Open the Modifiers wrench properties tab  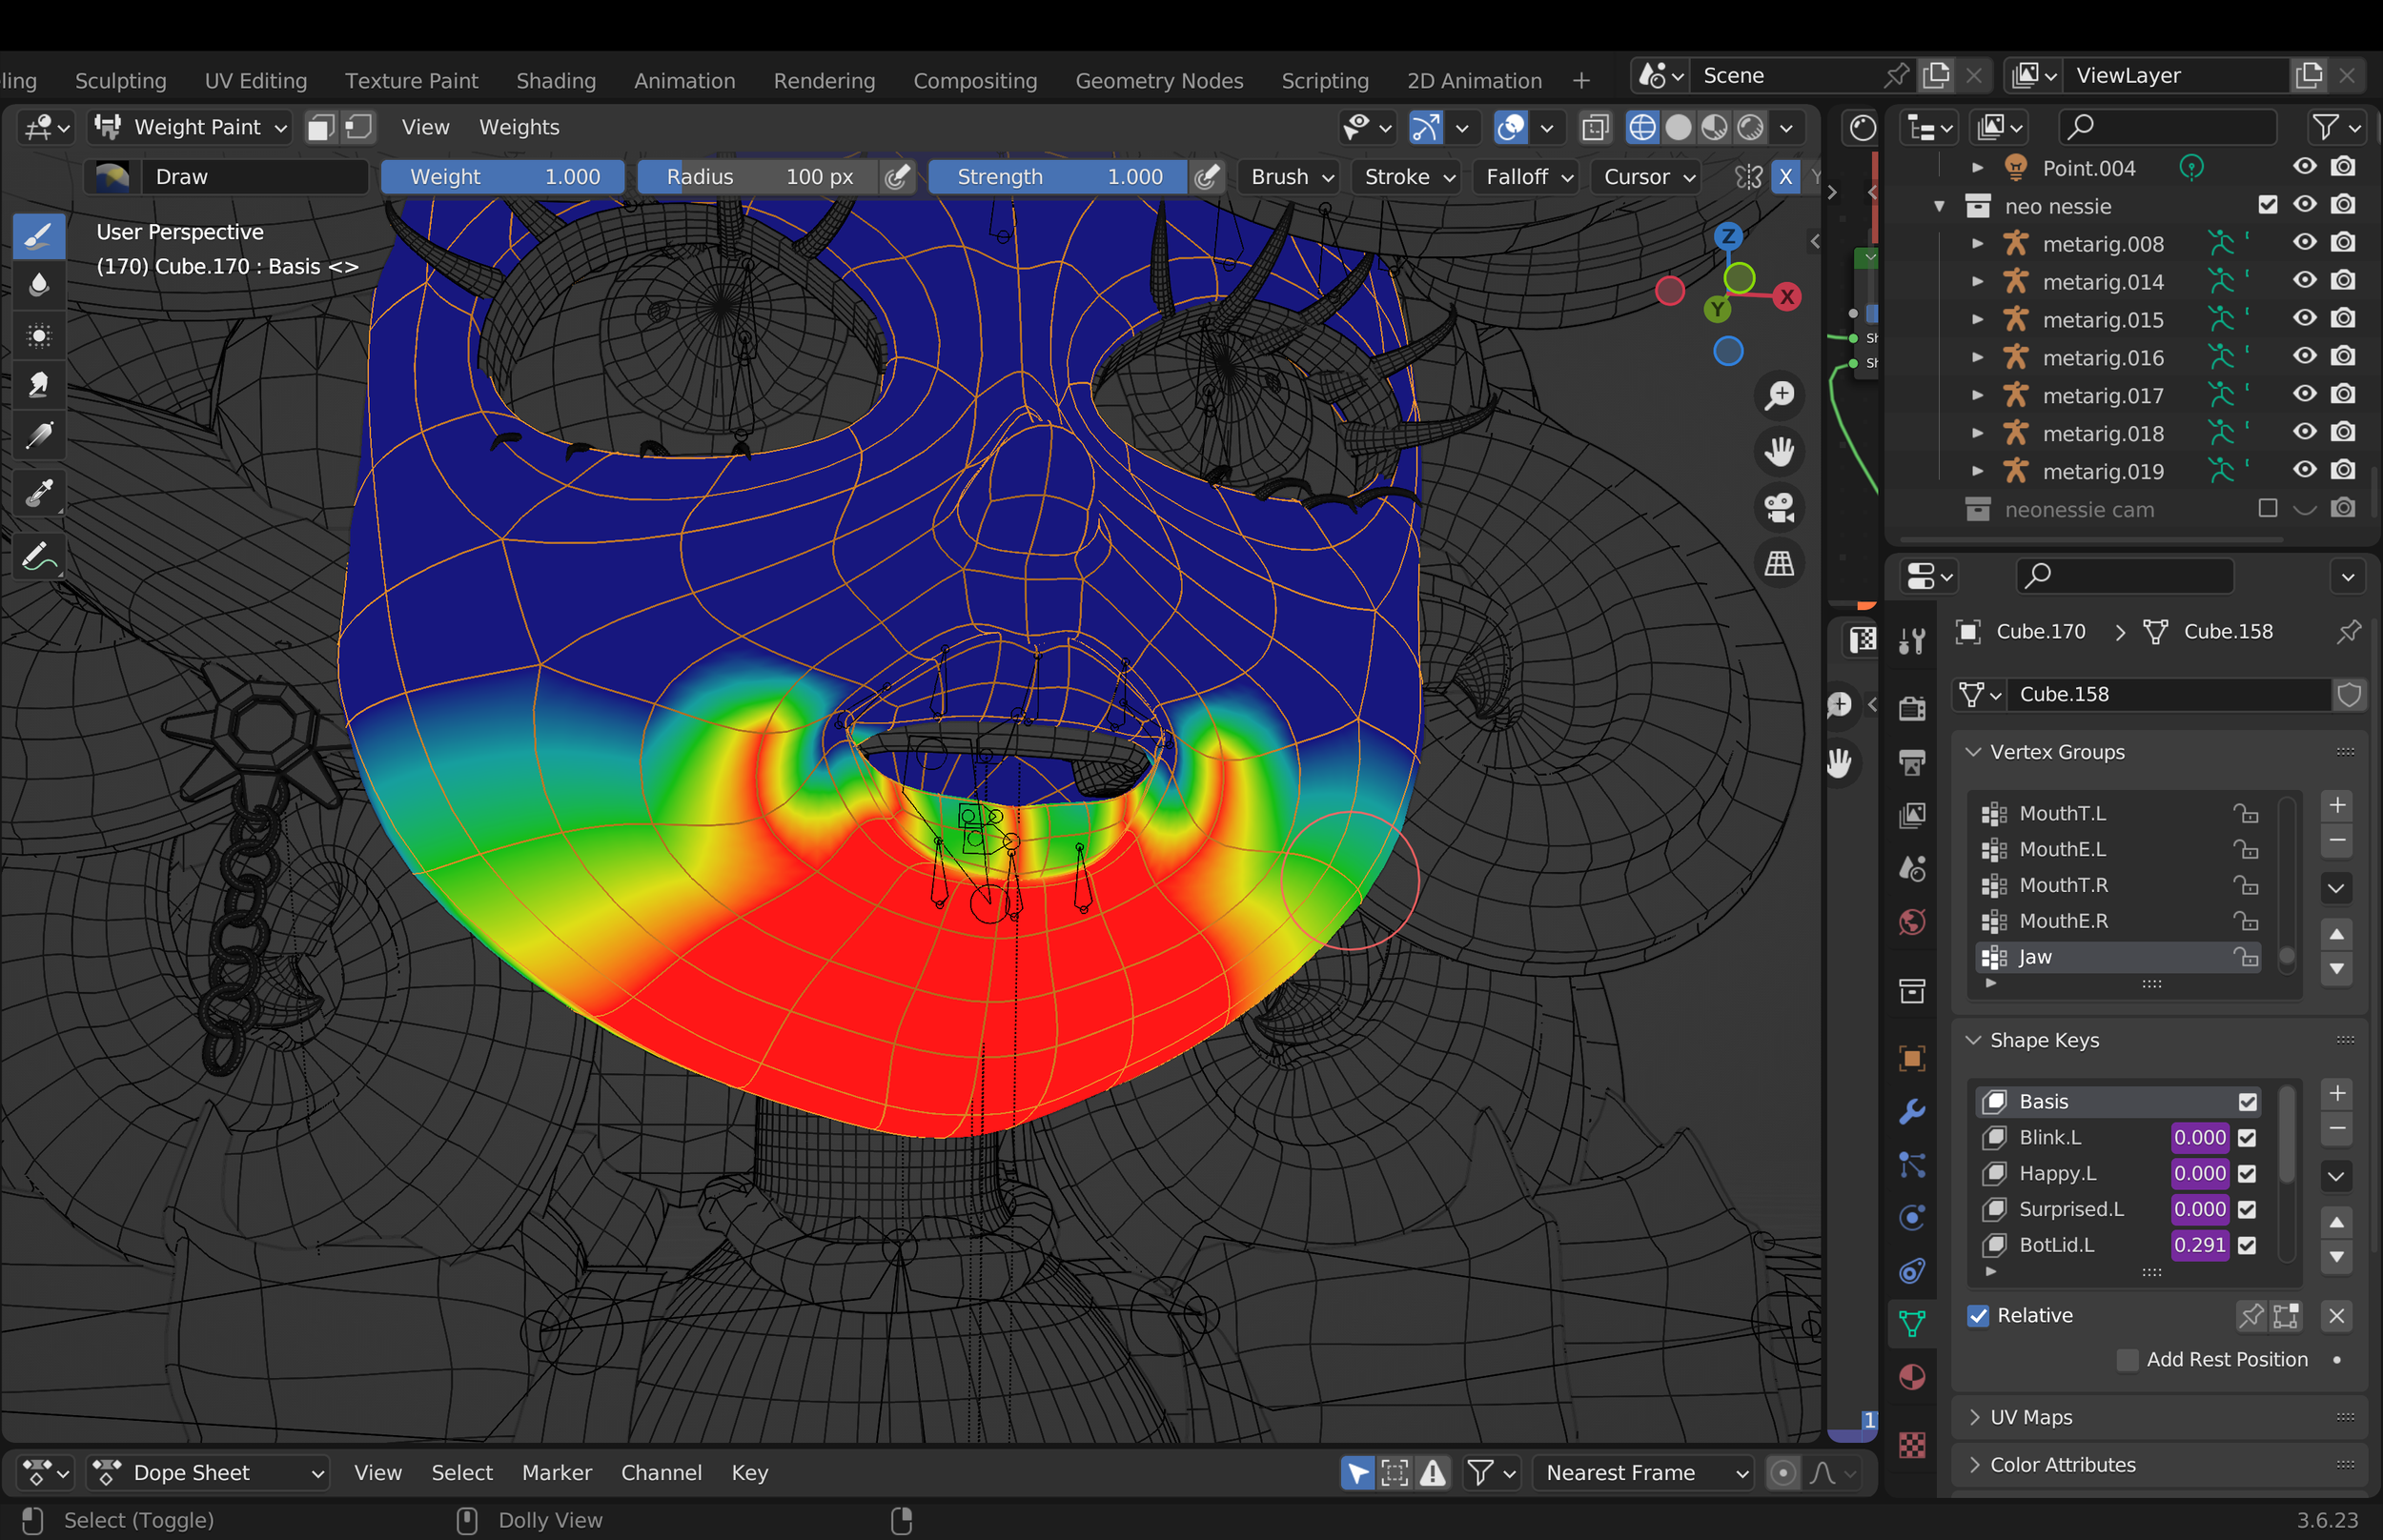tap(1911, 1112)
